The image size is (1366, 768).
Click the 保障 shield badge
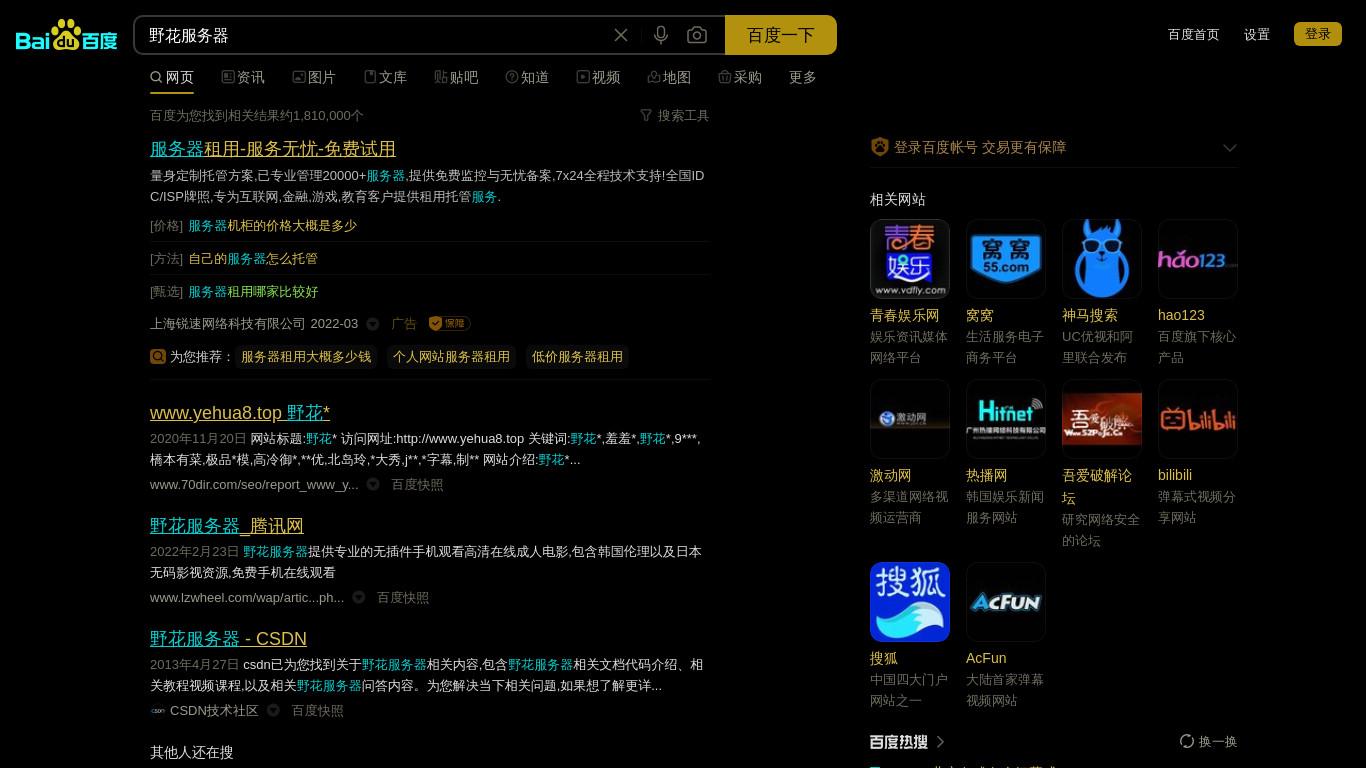pos(449,323)
